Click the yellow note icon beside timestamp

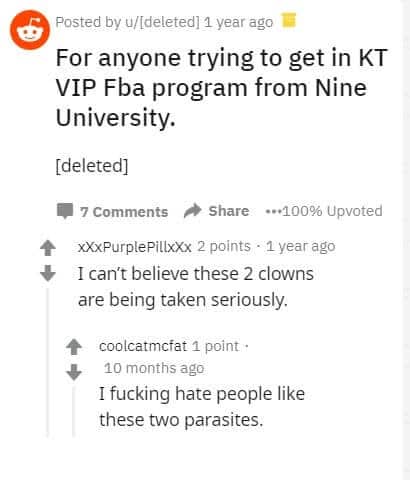(x=289, y=20)
